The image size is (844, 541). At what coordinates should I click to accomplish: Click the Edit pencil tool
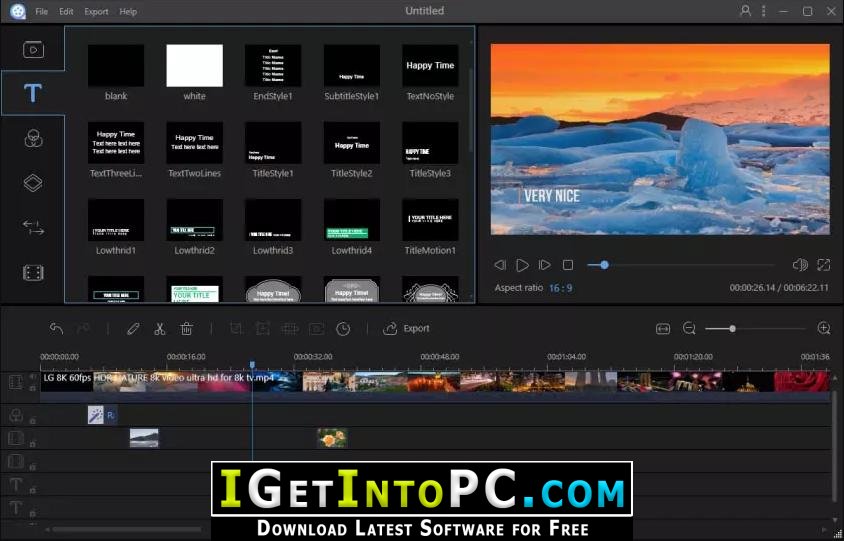pyautogui.click(x=133, y=328)
